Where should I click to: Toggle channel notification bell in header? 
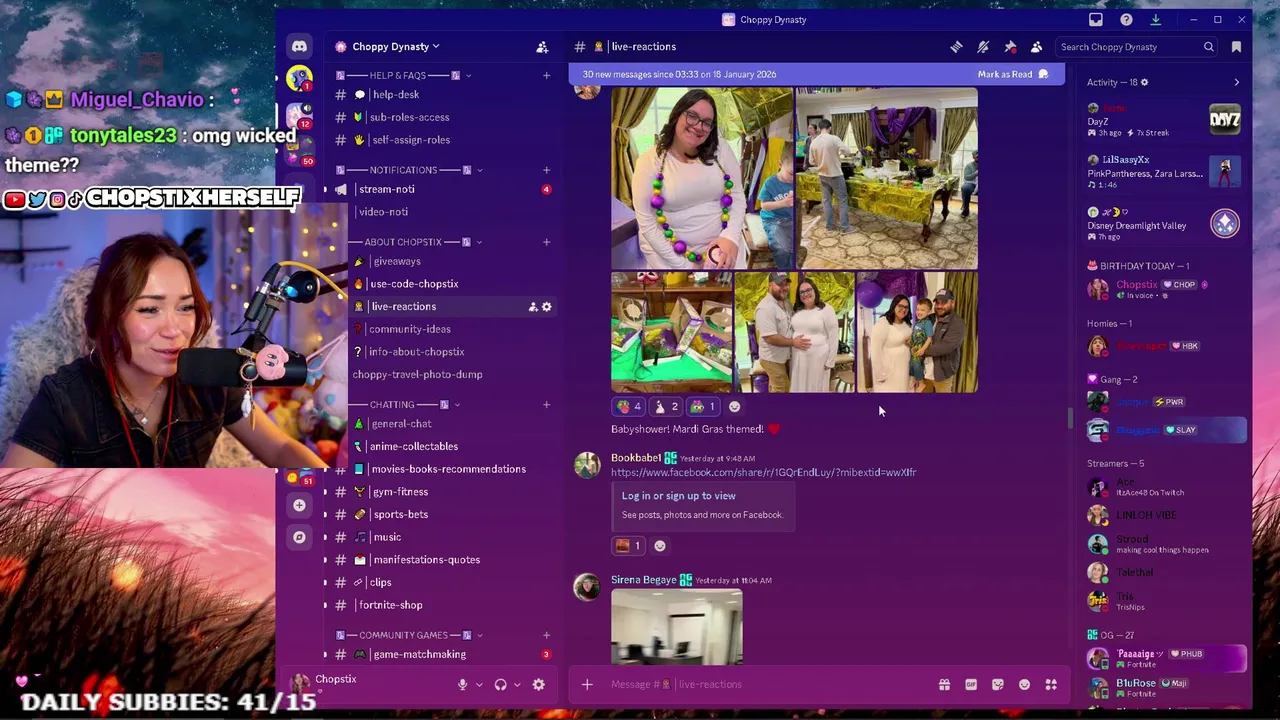click(983, 47)
